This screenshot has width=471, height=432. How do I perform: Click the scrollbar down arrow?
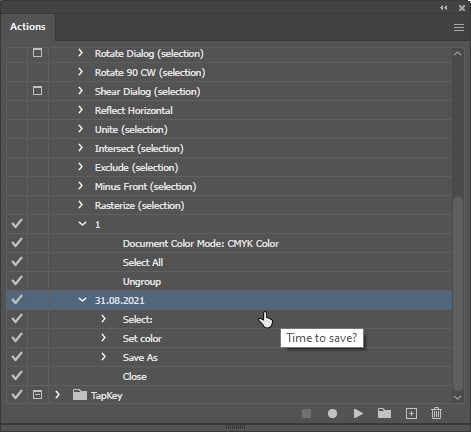457,397
